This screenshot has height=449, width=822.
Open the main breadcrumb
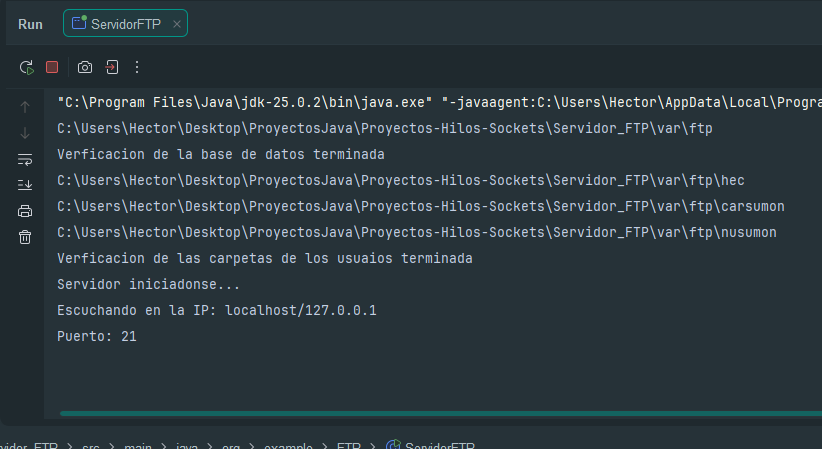point(138,445)
